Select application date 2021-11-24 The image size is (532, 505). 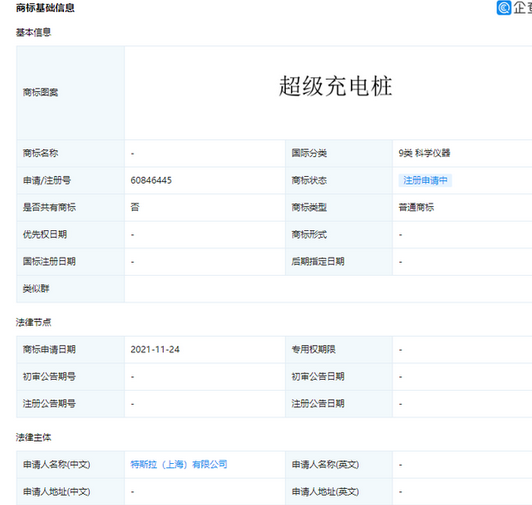155,350
